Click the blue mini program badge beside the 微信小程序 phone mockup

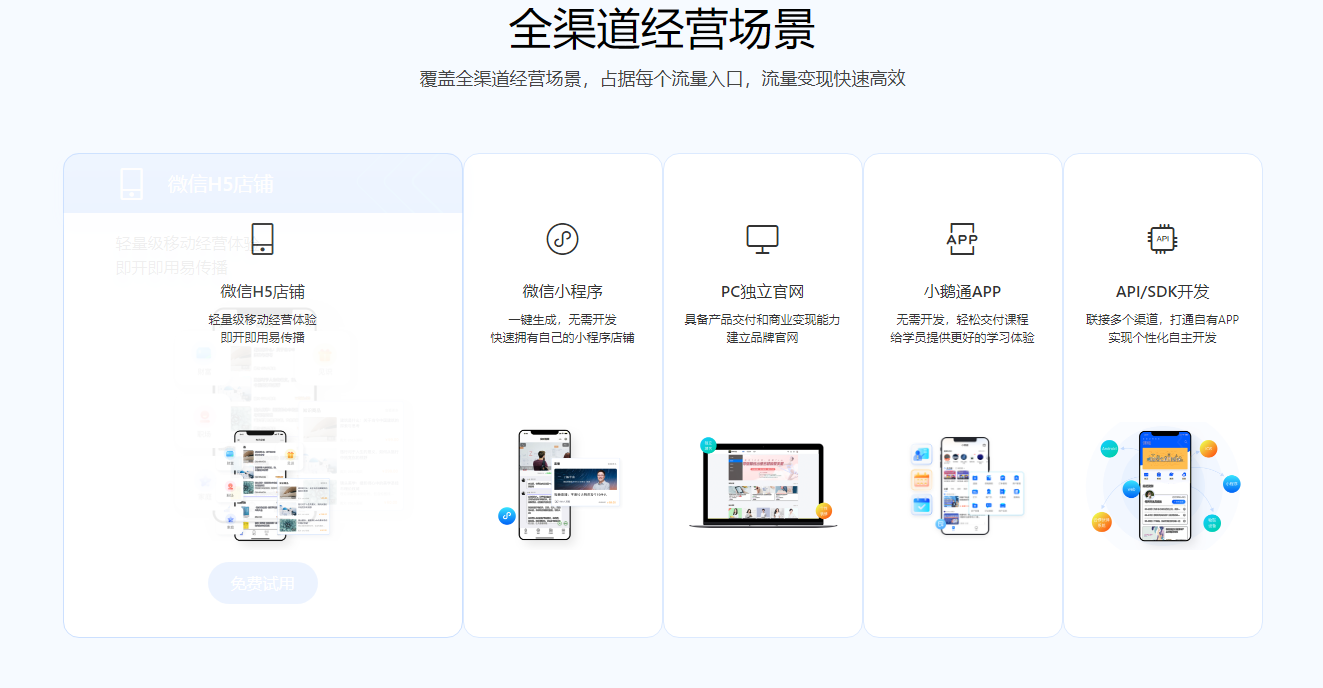[x=506, y=516]
